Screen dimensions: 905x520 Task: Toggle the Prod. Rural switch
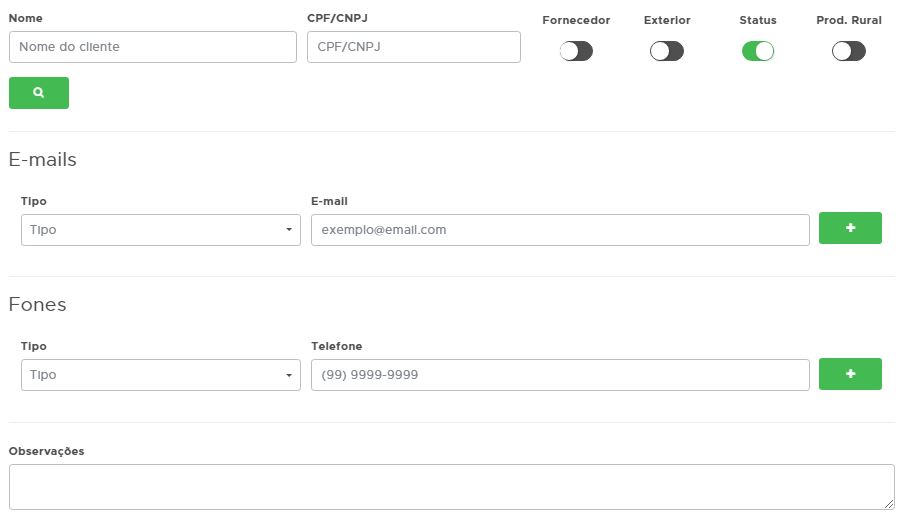click(849, 51)
